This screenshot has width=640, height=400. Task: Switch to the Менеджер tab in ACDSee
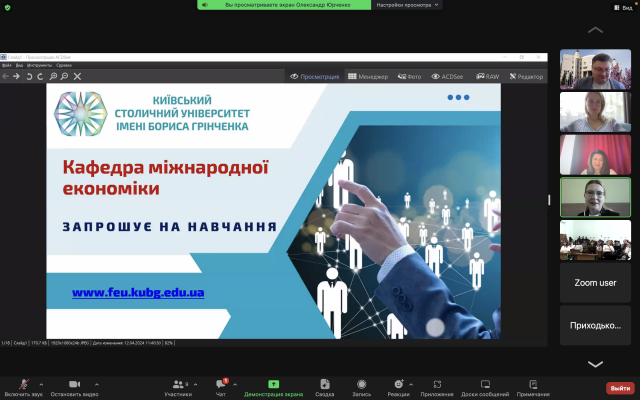[x=369, y=76]
